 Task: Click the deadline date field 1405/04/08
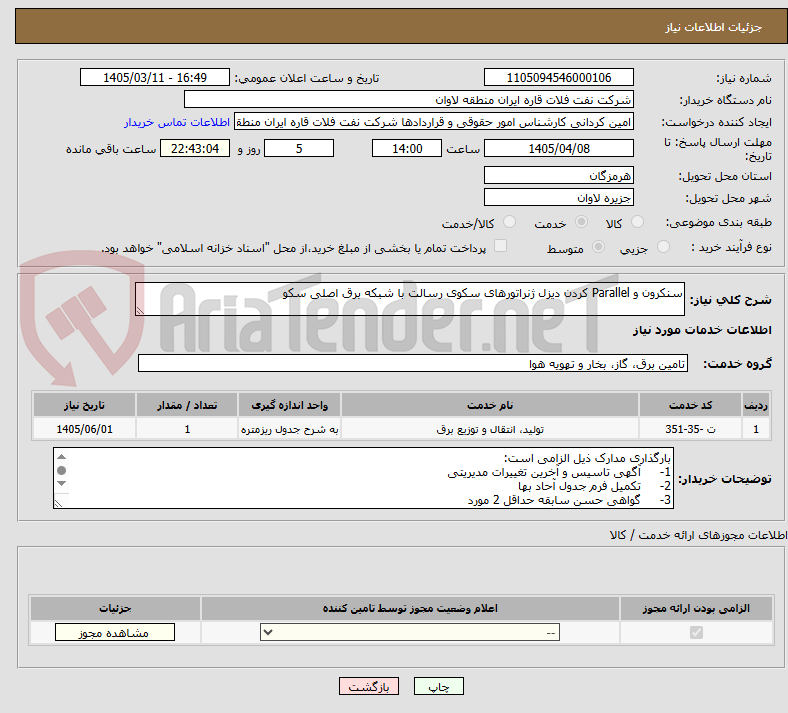(x=558, y=148)
